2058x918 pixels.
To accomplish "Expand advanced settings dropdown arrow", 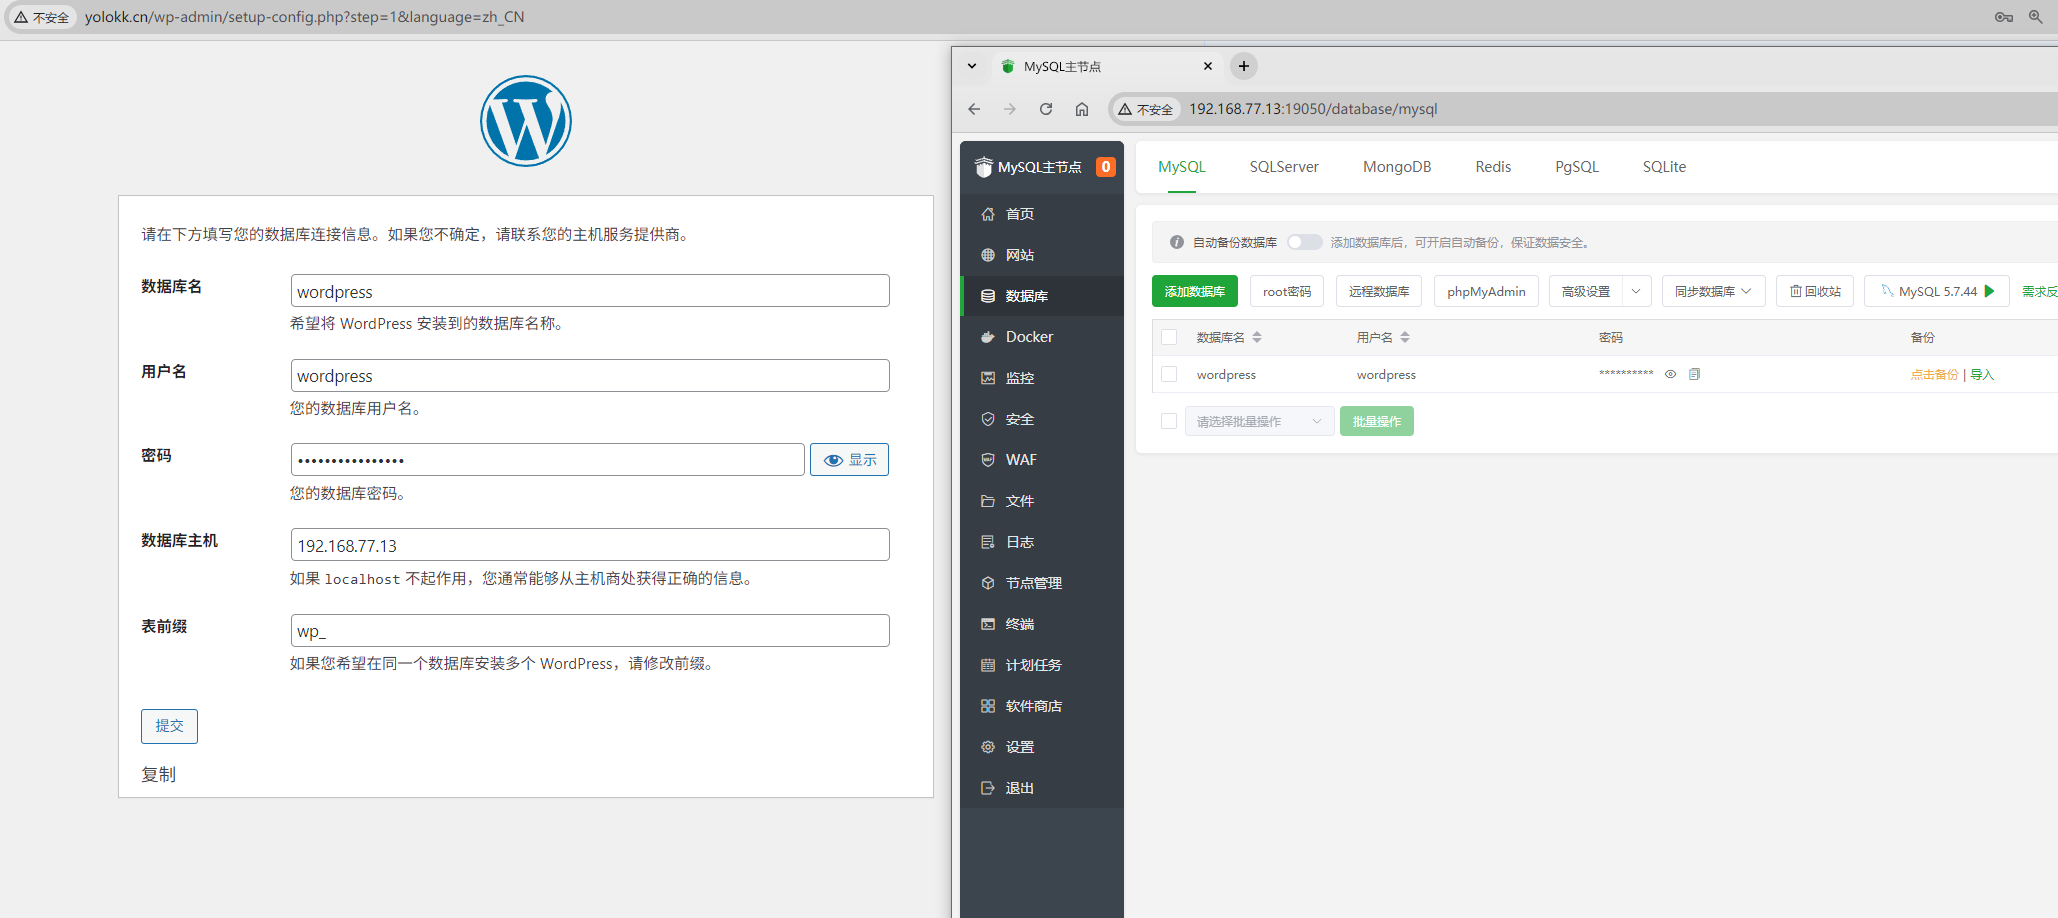I will [1636, 291].
